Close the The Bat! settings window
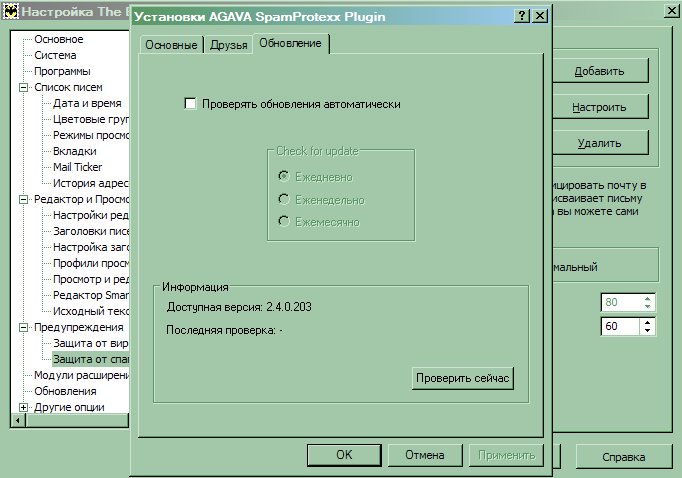The image size is (682, 478). (x=672, y=11)
